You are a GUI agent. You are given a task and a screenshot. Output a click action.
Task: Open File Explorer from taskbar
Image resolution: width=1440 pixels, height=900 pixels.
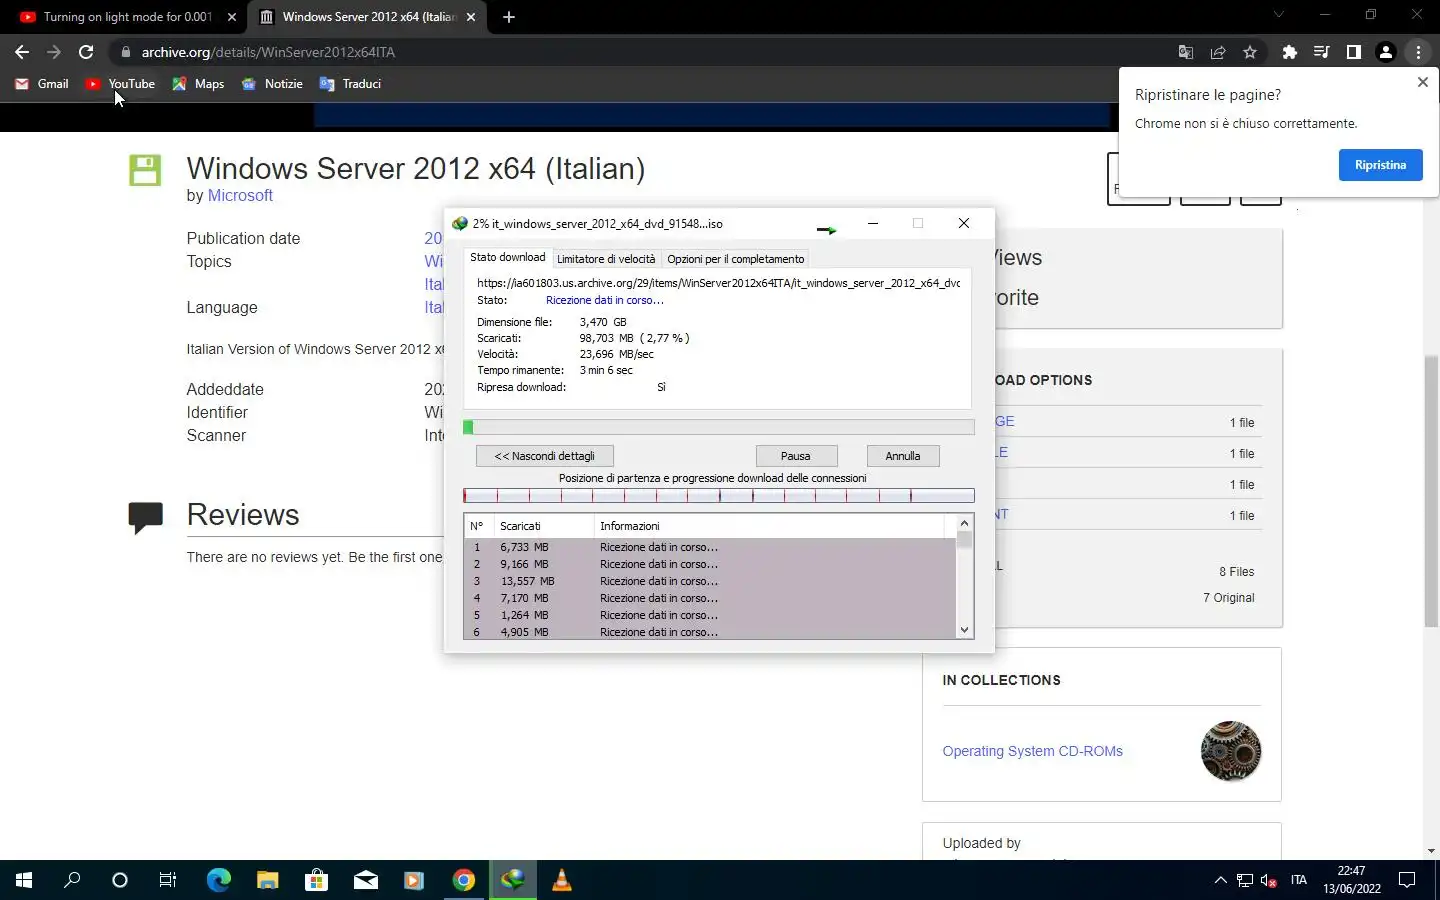(x=267, y=880)
